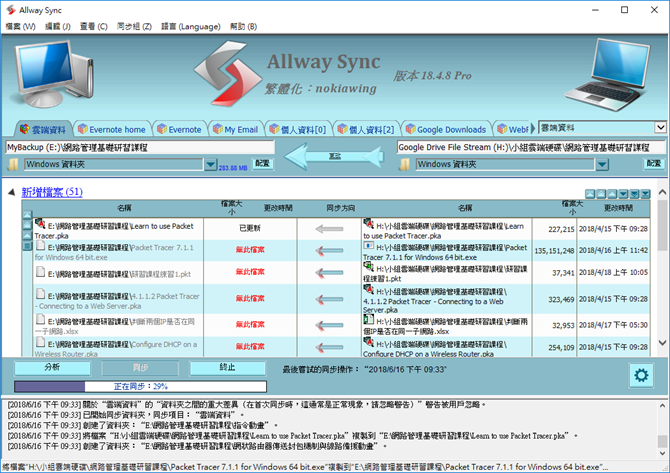Click left blank file icon of 研習課程練習1.pkt

(x=41, y=271)
